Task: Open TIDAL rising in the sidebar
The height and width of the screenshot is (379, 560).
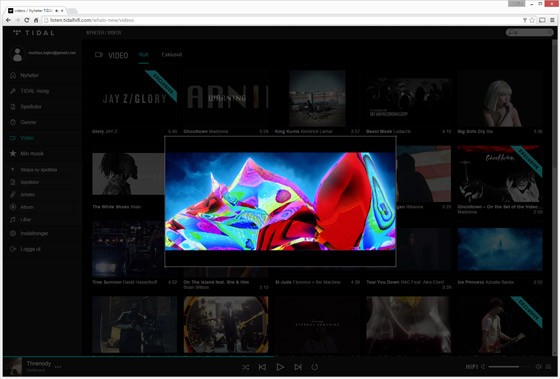Action: 35,91
